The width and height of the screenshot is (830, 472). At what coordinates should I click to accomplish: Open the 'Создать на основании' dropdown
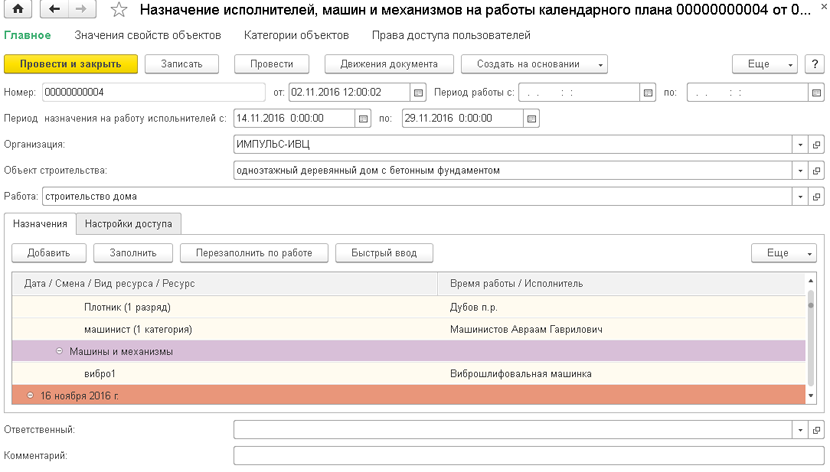click(x=535, y=64)
